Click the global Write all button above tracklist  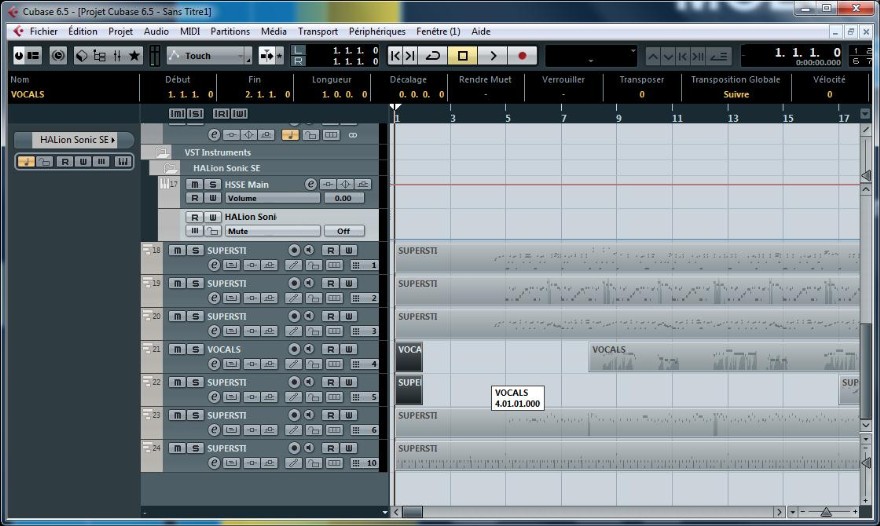pyautogui.click(x=239, y=113)
